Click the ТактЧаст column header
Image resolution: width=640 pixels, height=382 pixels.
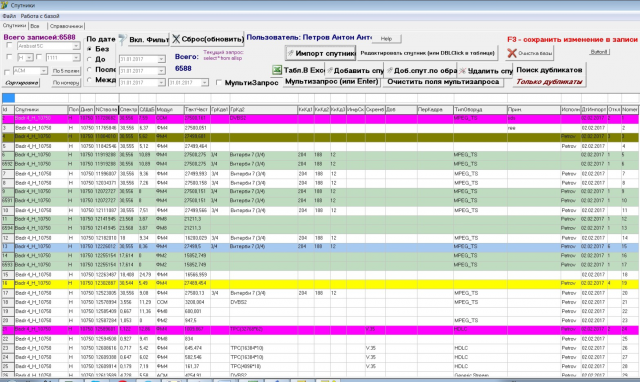[197, 109]
